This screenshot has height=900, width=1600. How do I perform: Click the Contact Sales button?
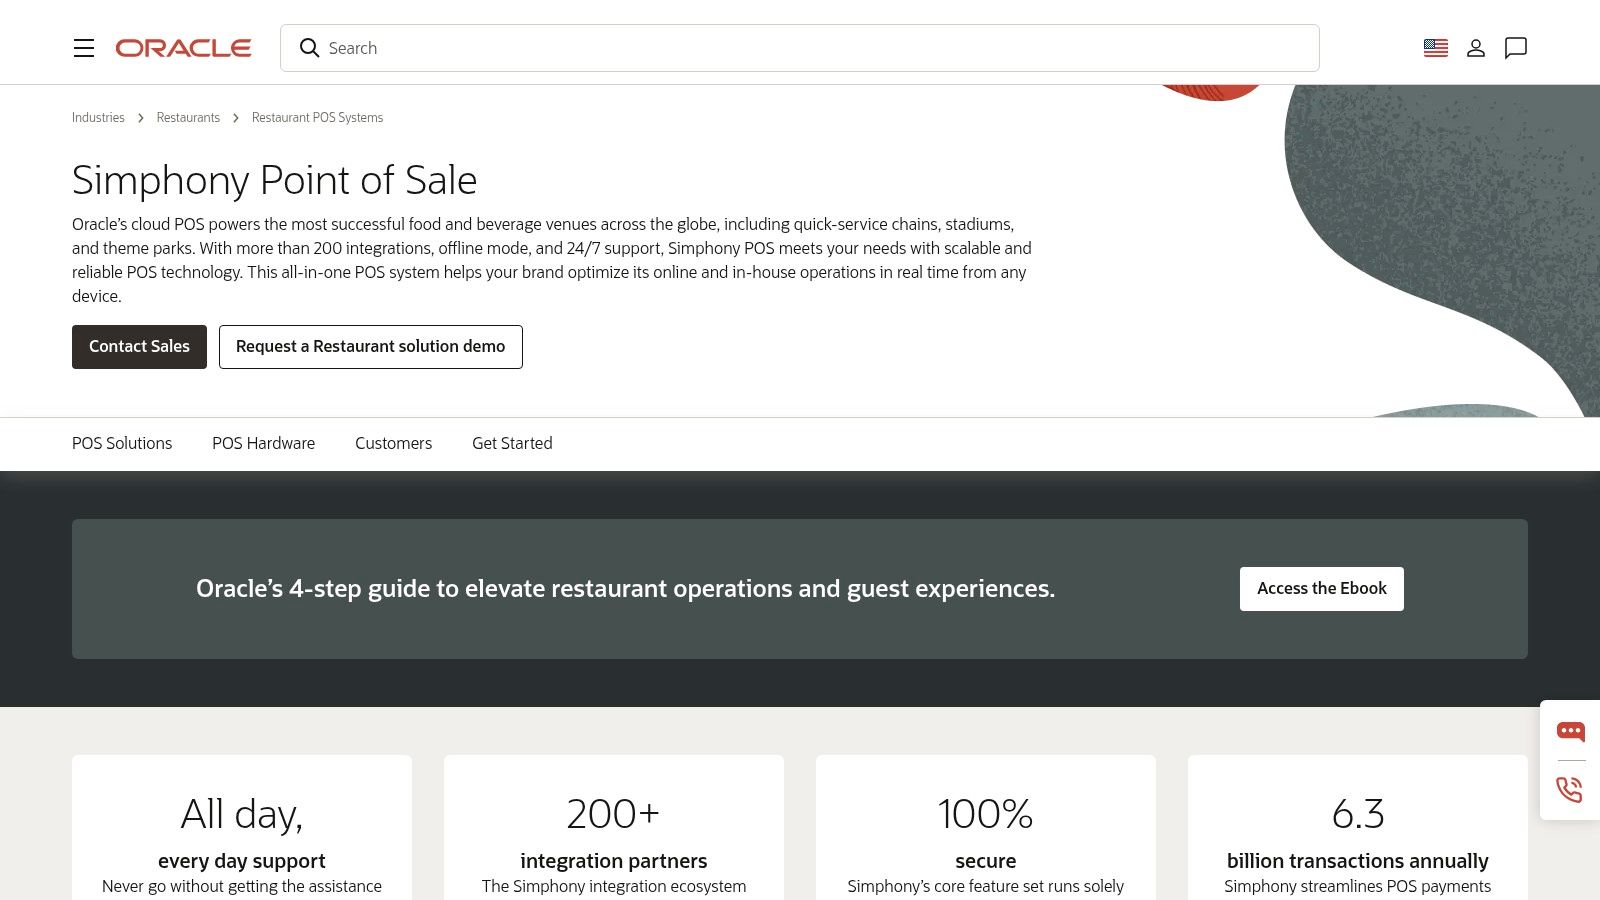pos(139,347)
